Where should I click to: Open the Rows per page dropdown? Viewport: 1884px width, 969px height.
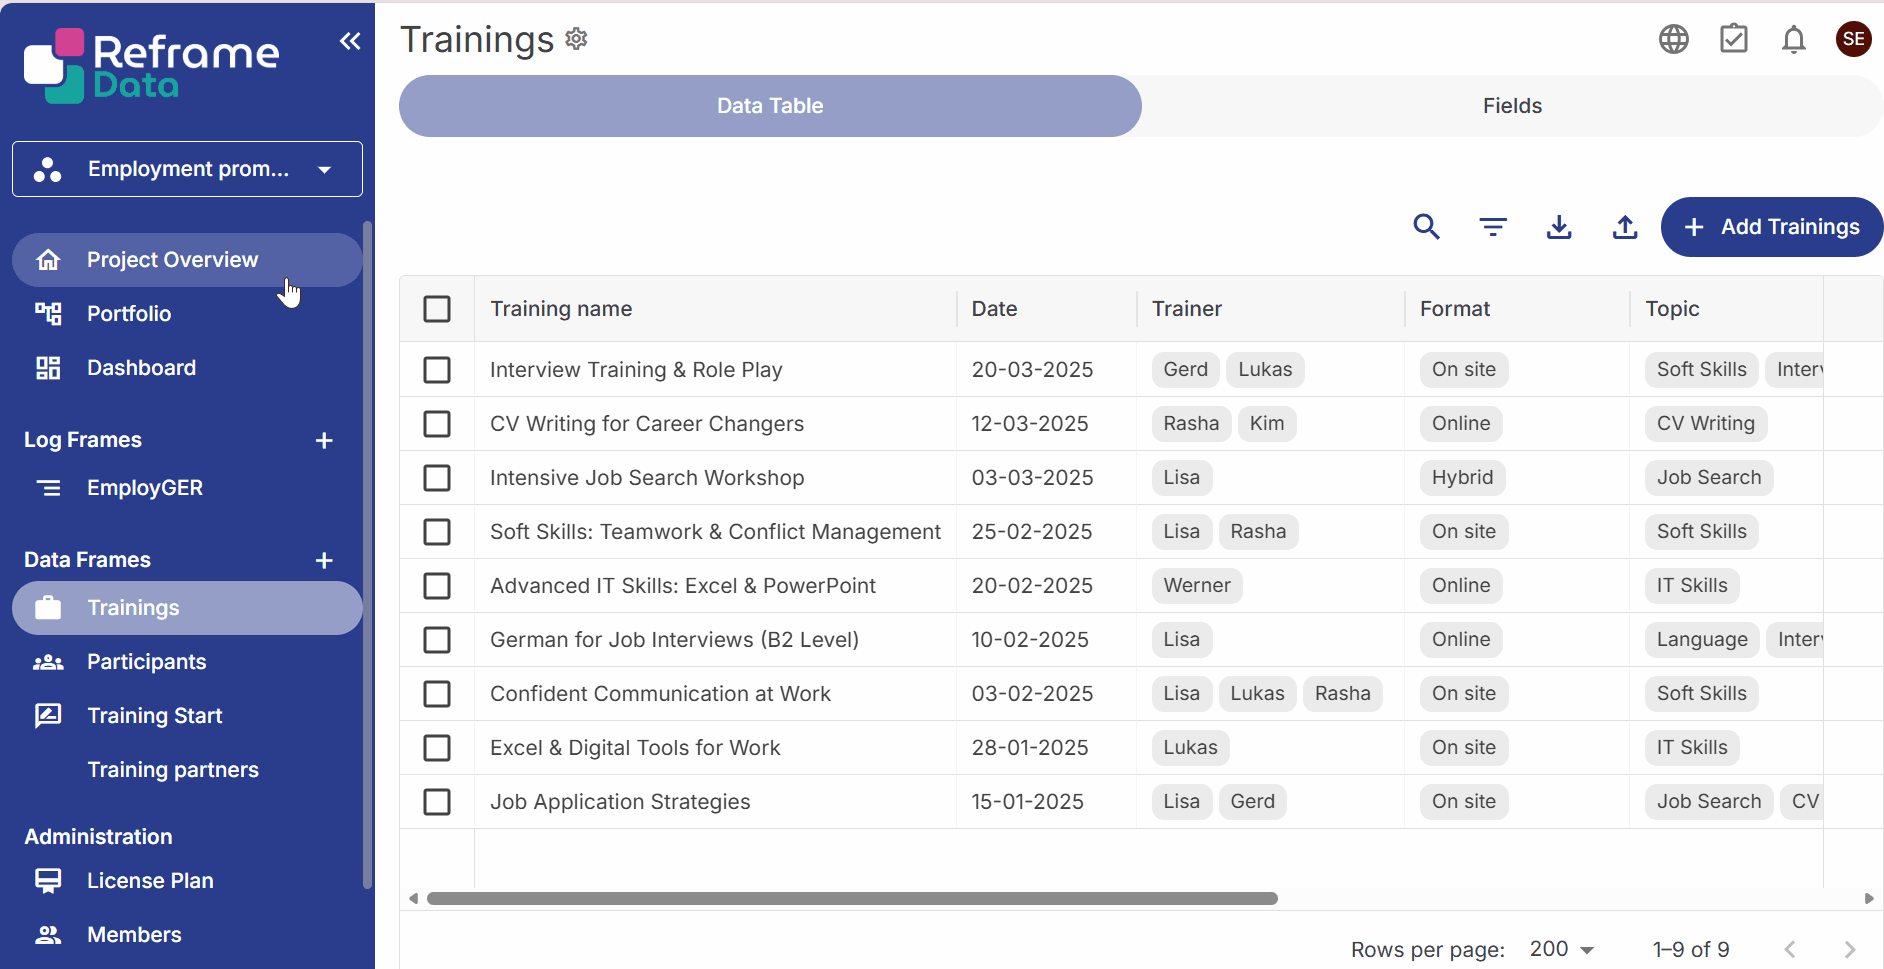pyautogui.click(x=1561, y=949)
